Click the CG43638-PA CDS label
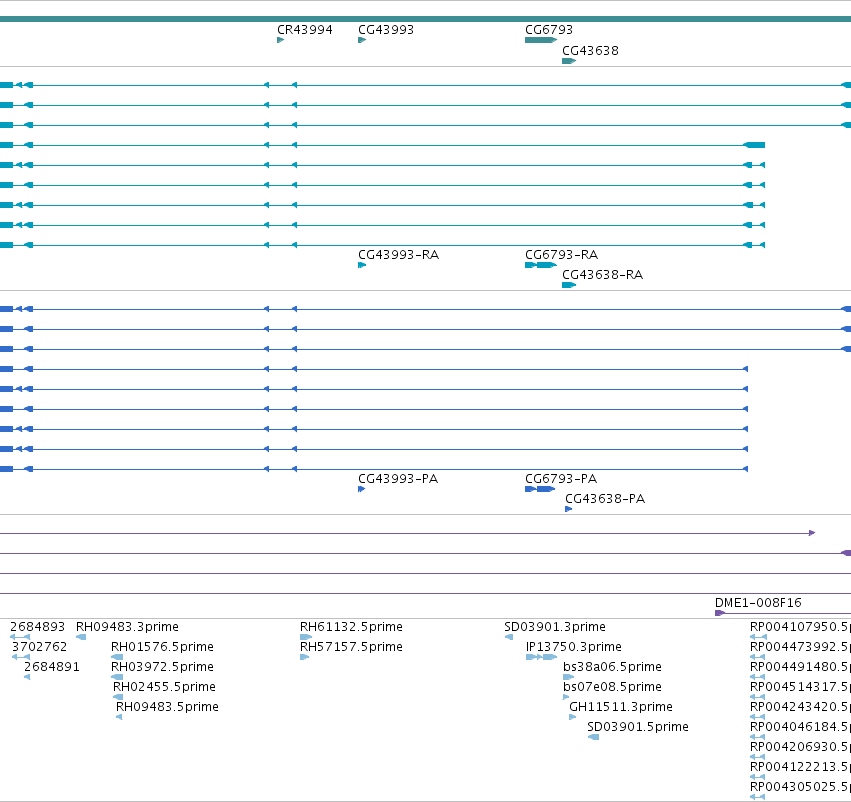 tap(605, 499)
